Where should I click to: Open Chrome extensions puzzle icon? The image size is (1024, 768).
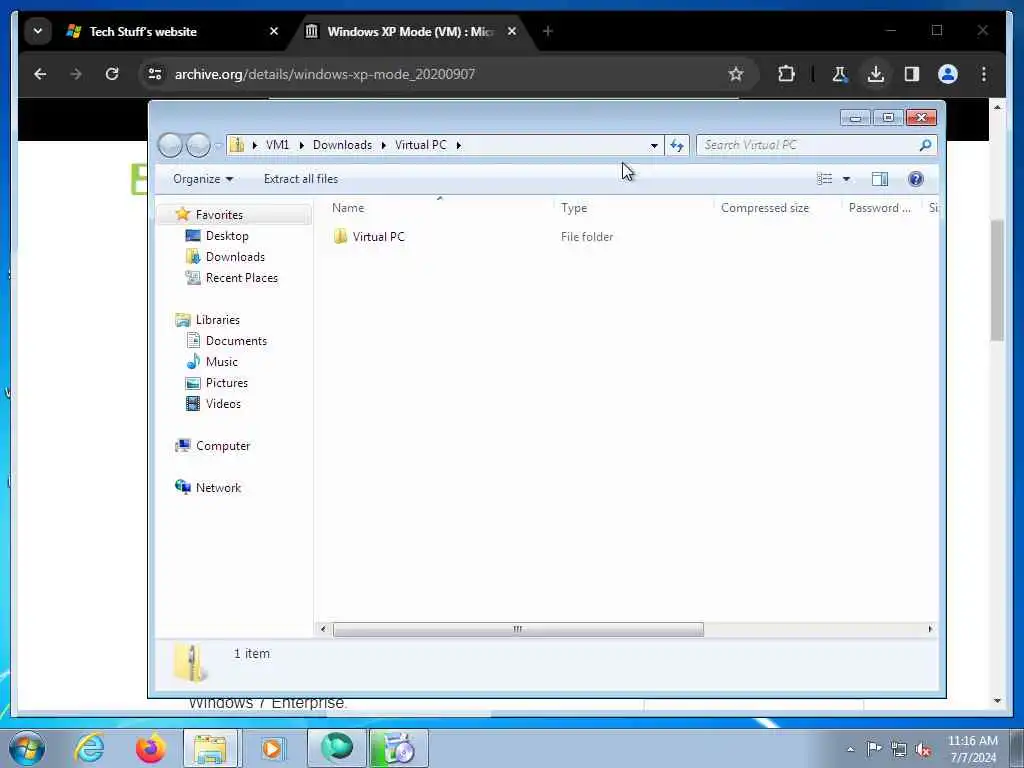[x=786, y=74]
